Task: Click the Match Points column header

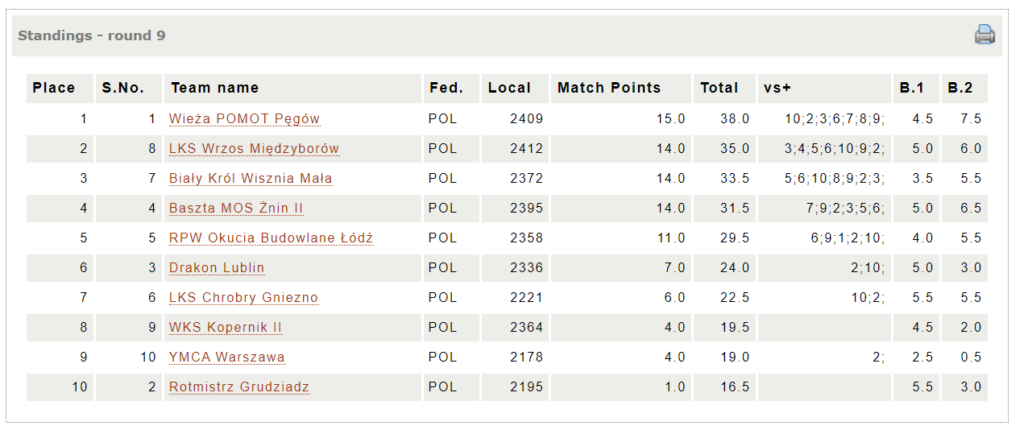Action: pos(609,88)
